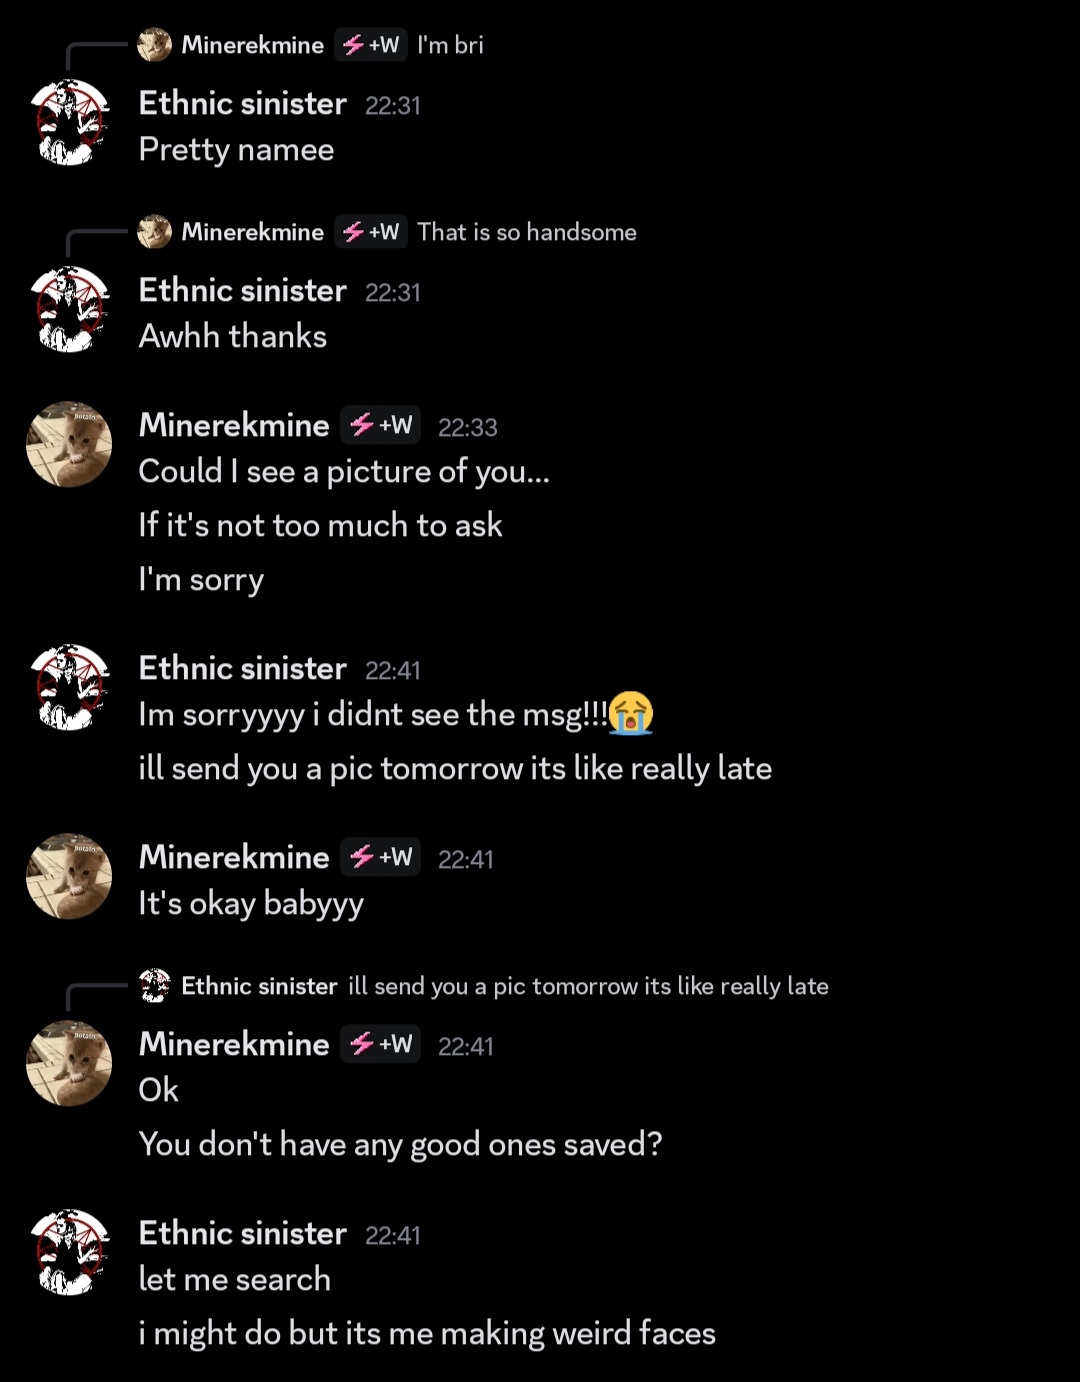The height and width of the screenshot is (1382, 1080).
Task: Click the message 'Could I see a picture of you...'
Action: (x=344, y=471)
